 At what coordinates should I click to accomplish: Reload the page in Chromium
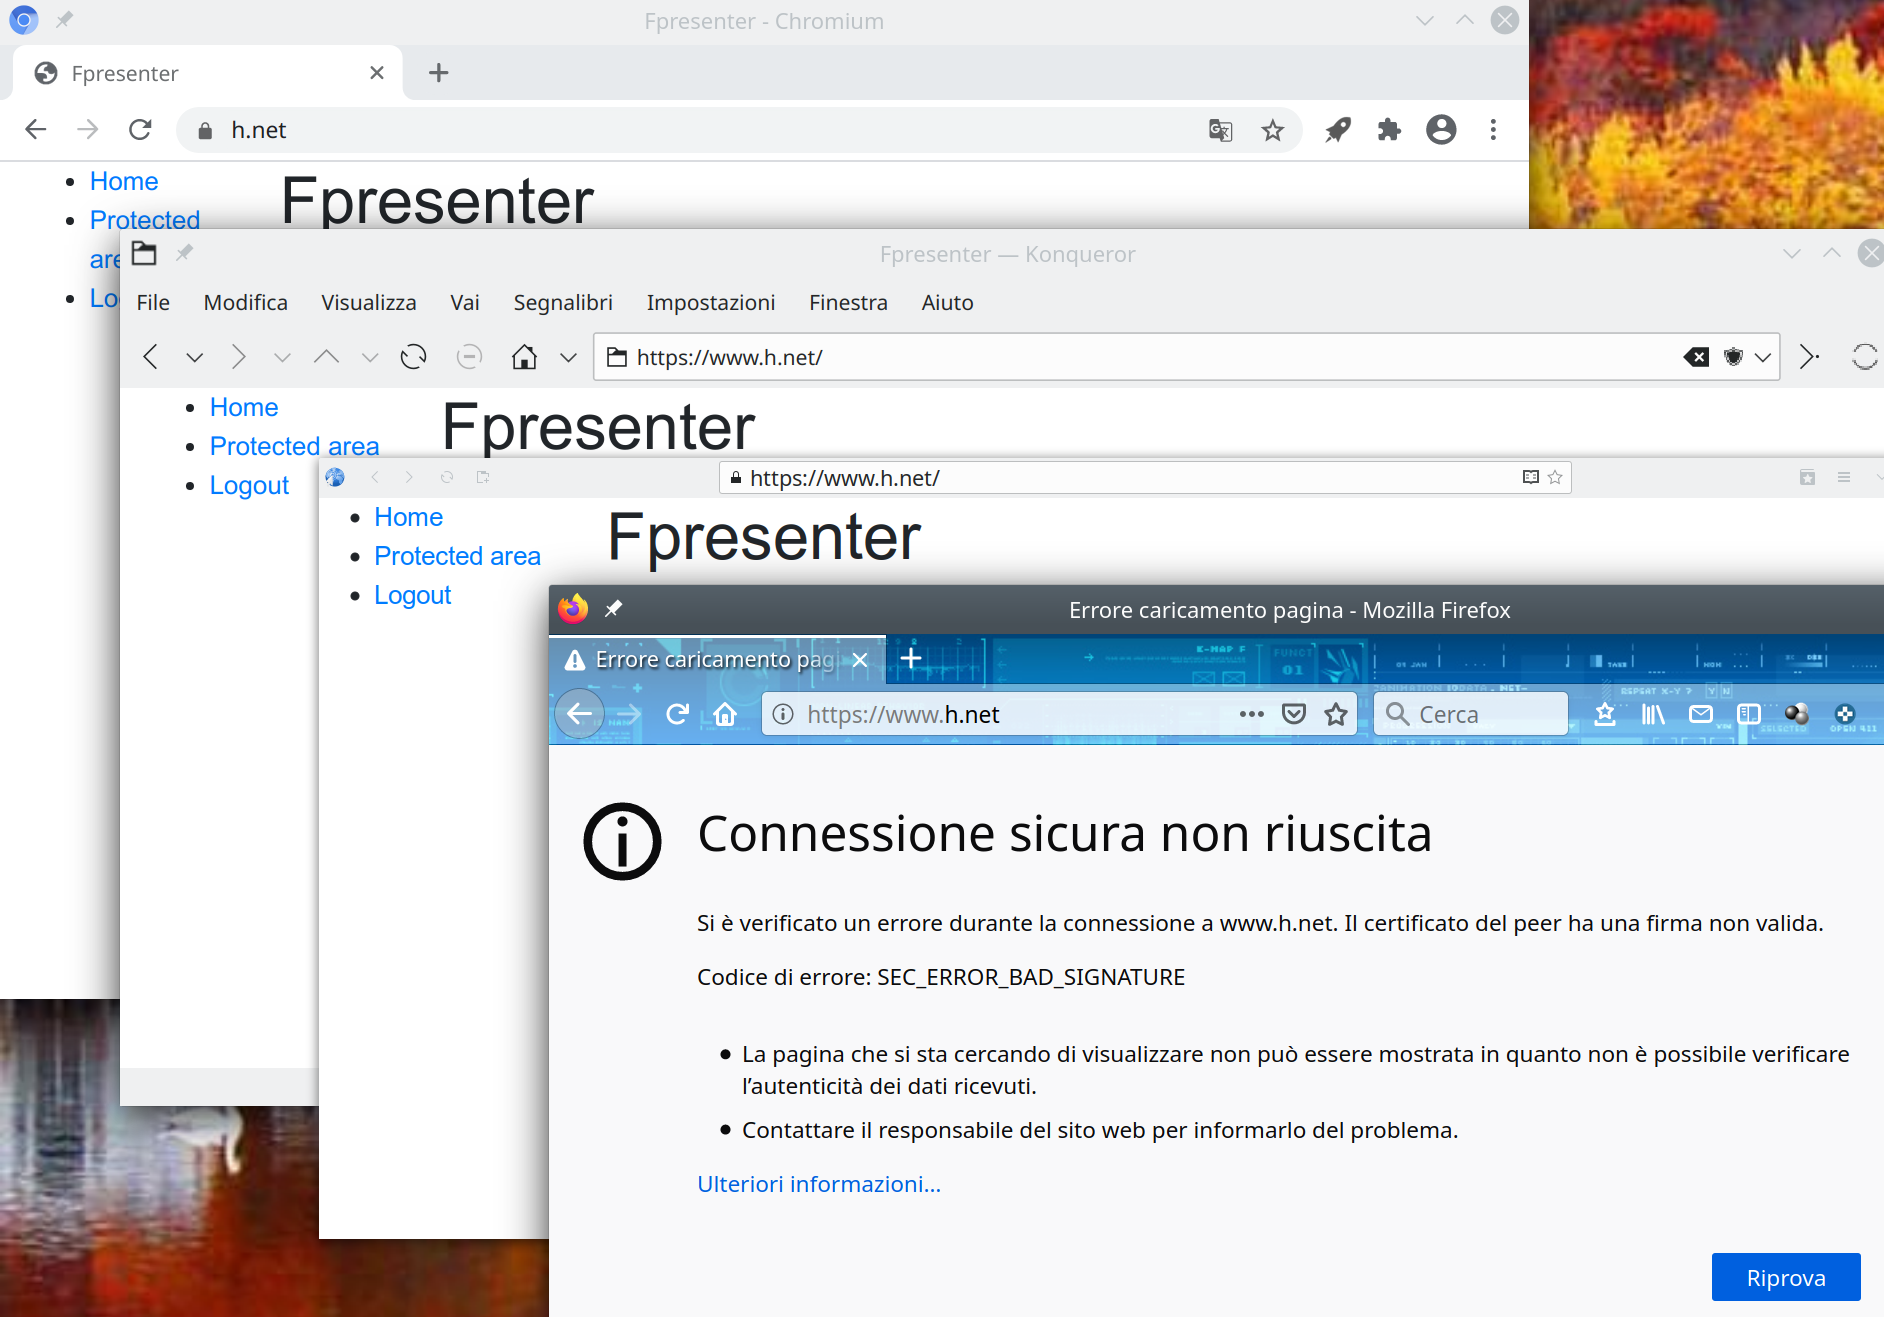click(x=140, y=130)
